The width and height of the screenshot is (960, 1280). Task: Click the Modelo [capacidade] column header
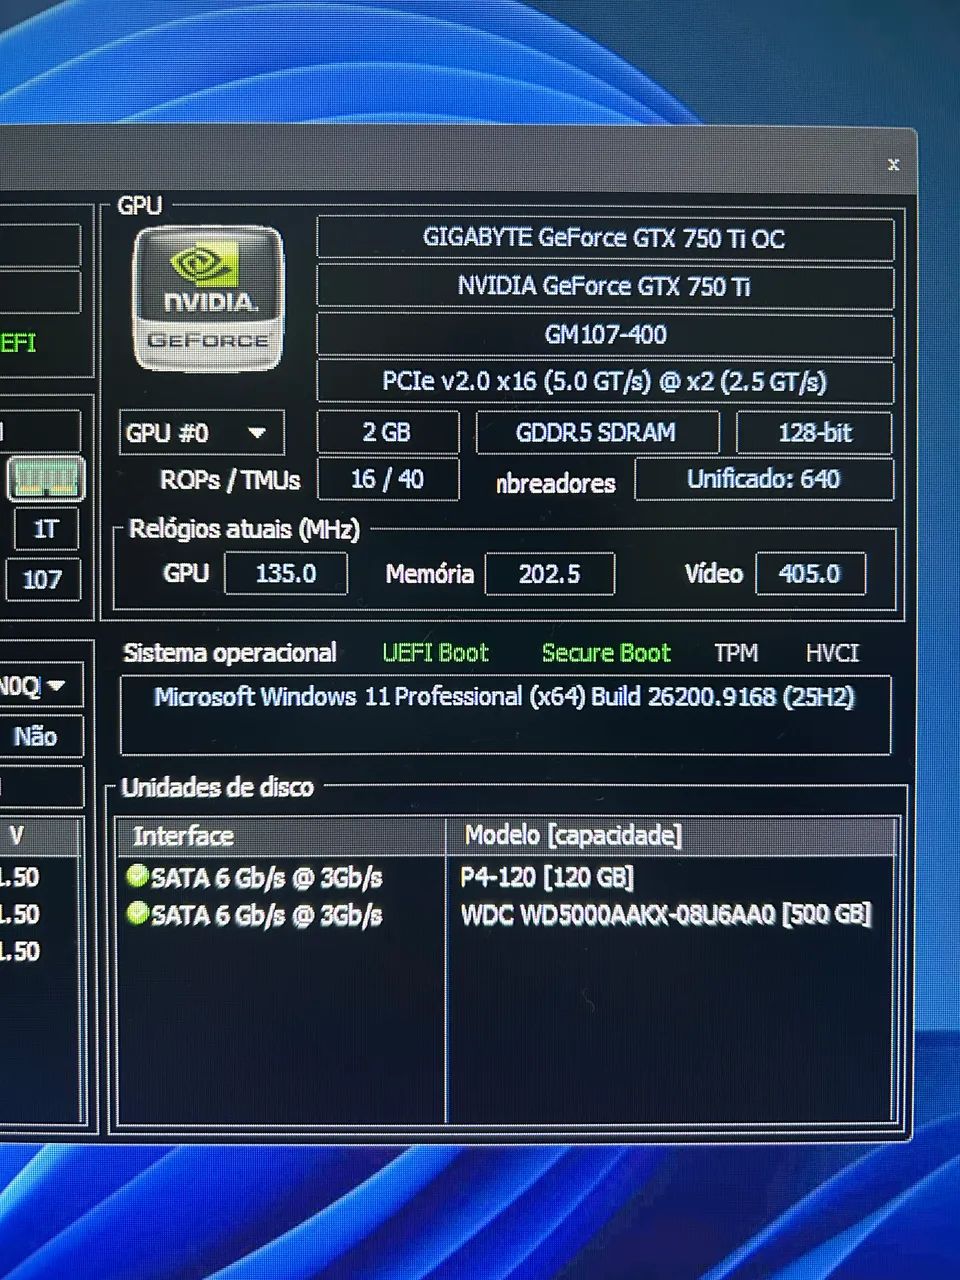[x=672, y=835]
